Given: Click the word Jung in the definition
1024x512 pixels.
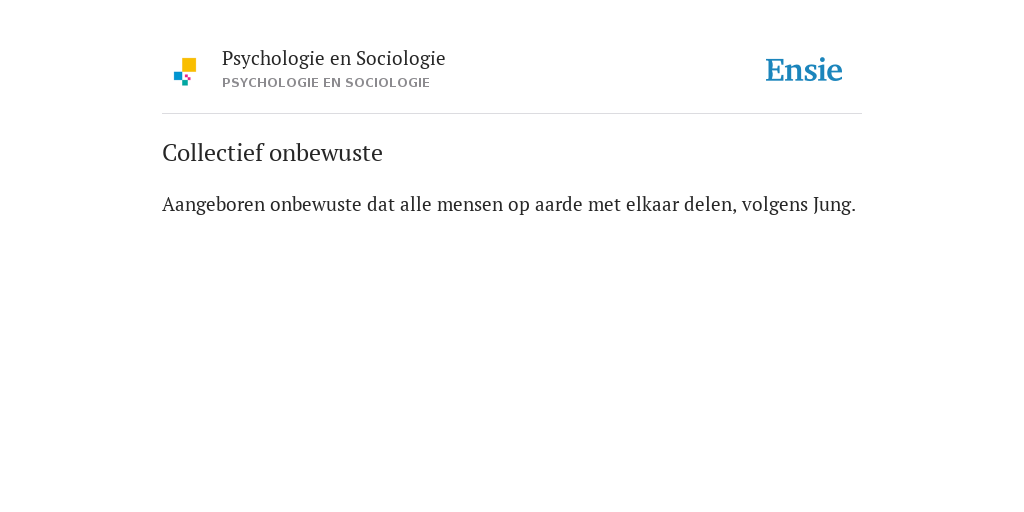Looking at the screenshot, I should [x=834, y=205].
